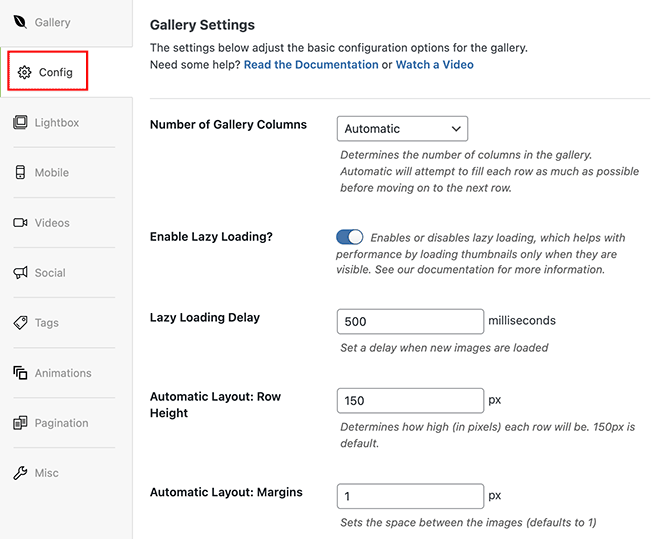Disable the Enable Lazy Loading toggle
This screenshot has height=539, width=662.
(350, 238)
